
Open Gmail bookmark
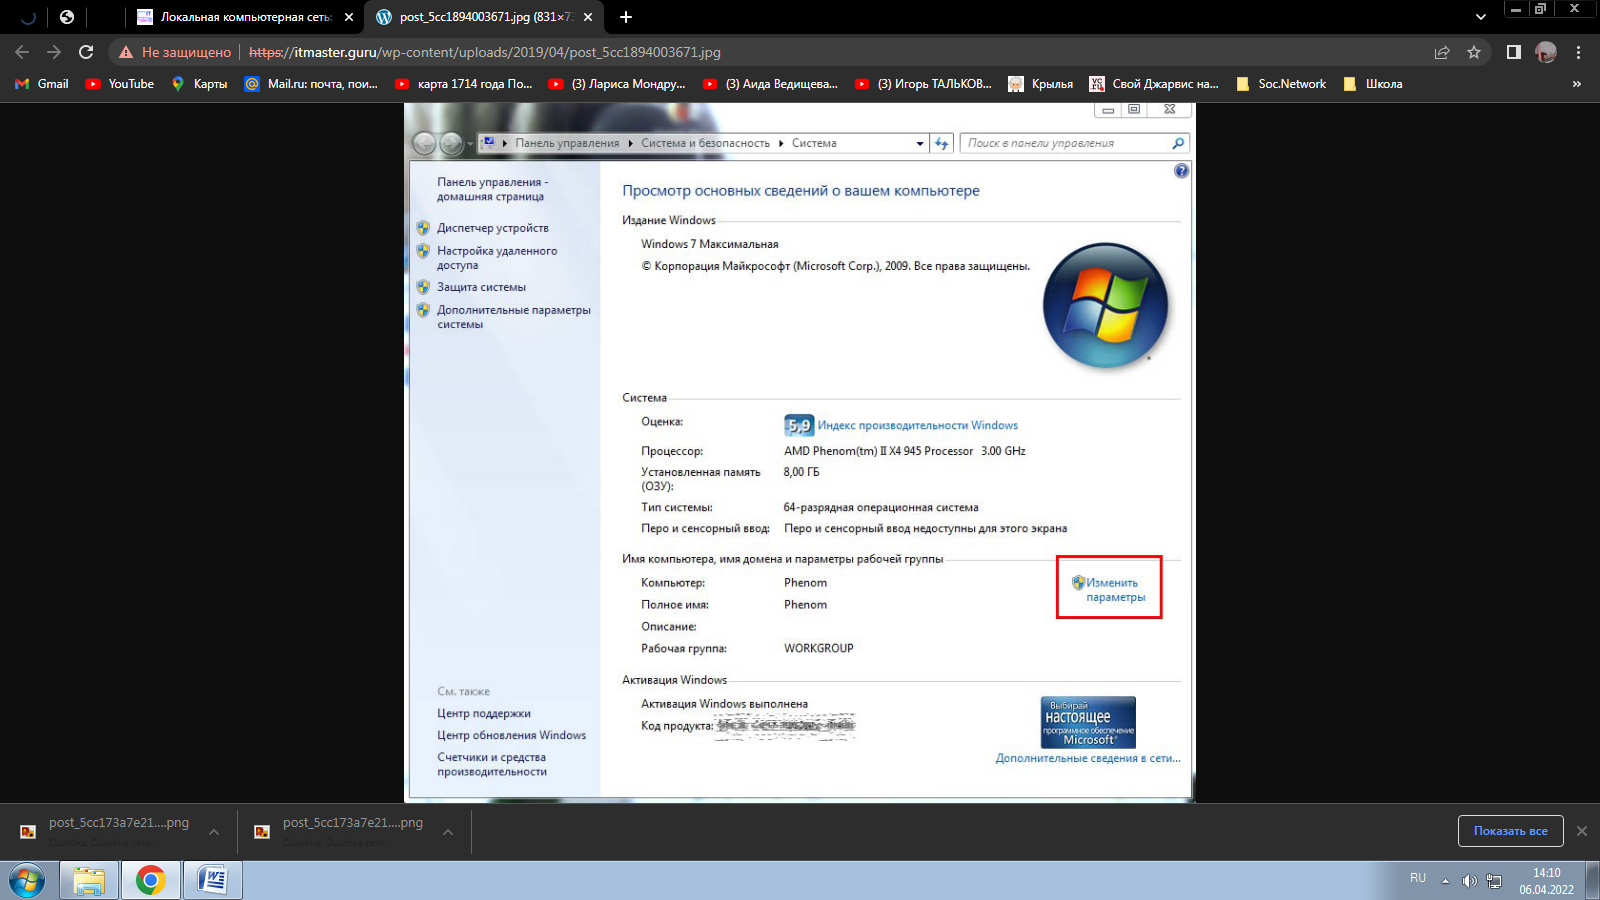click(42, 84)
